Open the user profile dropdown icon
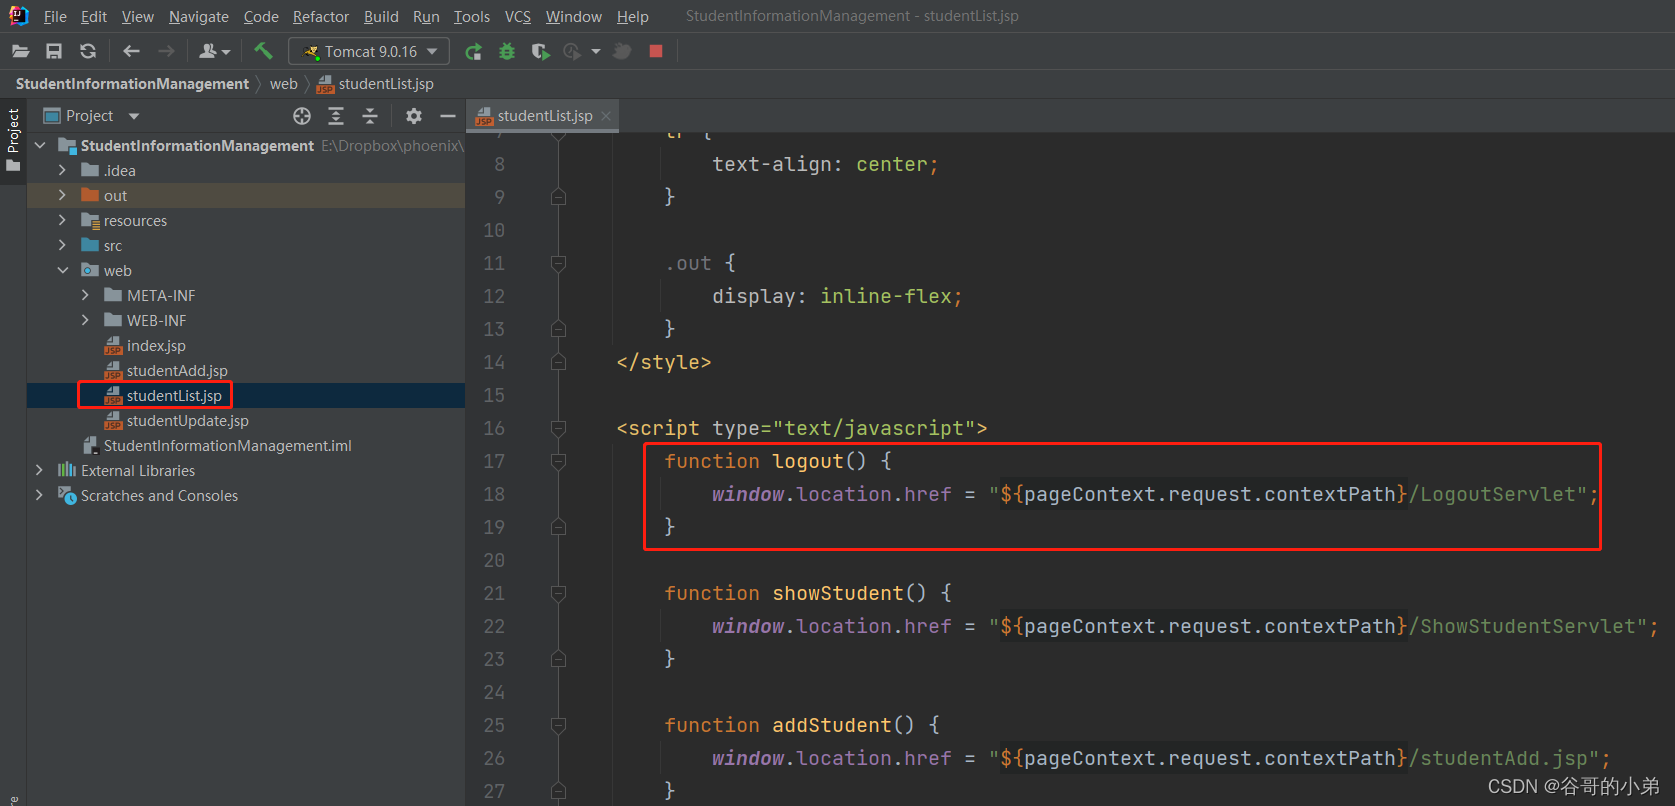Image resolution: width=1675 pixels, height=806 pixels. (x=214, y=51)
